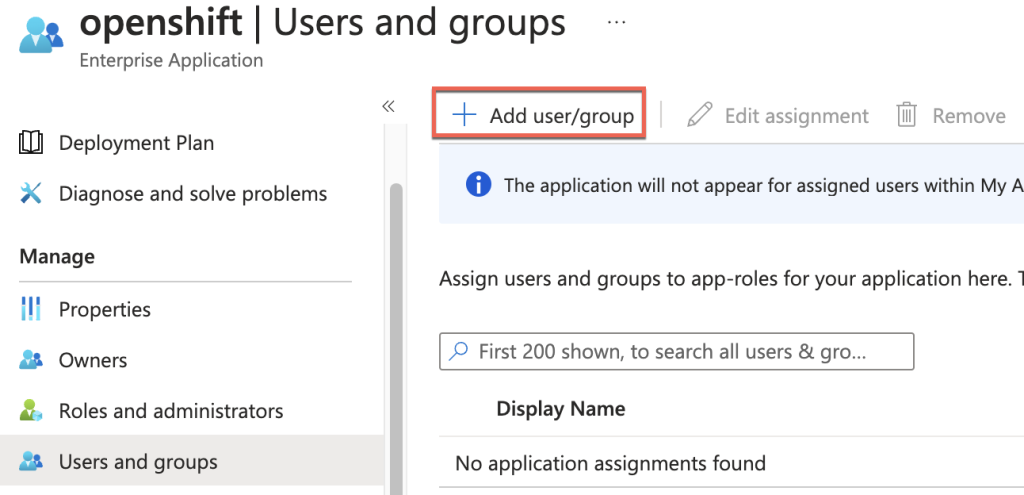Click the Diagnose wrench tools icon

pos(31,194)
